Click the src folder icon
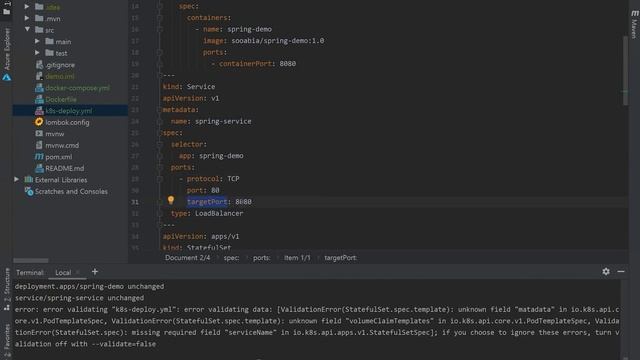Image resolution: width=640 pixels, height=360 pixels. tap(39, 30)
